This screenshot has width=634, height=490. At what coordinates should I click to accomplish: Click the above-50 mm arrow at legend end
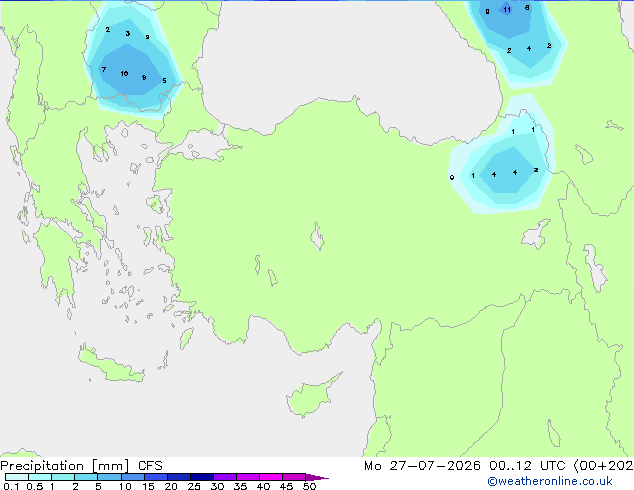[317, 477]
